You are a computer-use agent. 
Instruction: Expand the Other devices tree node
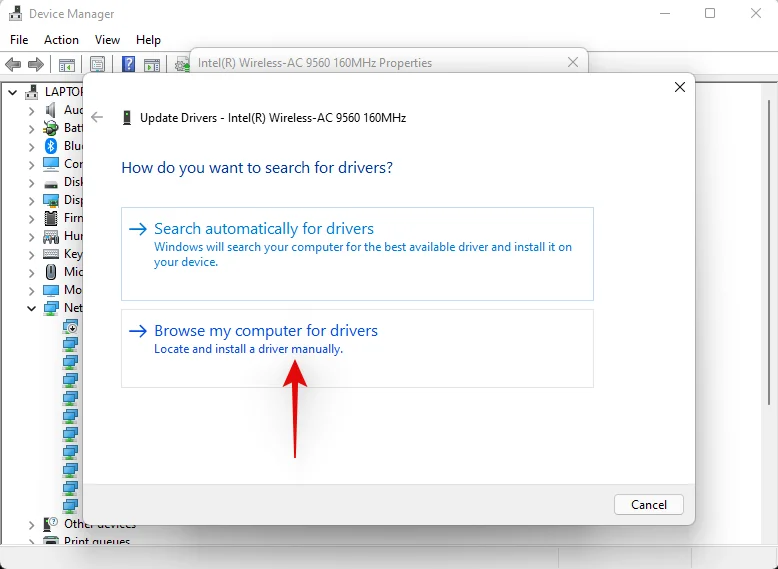point(31,525)
